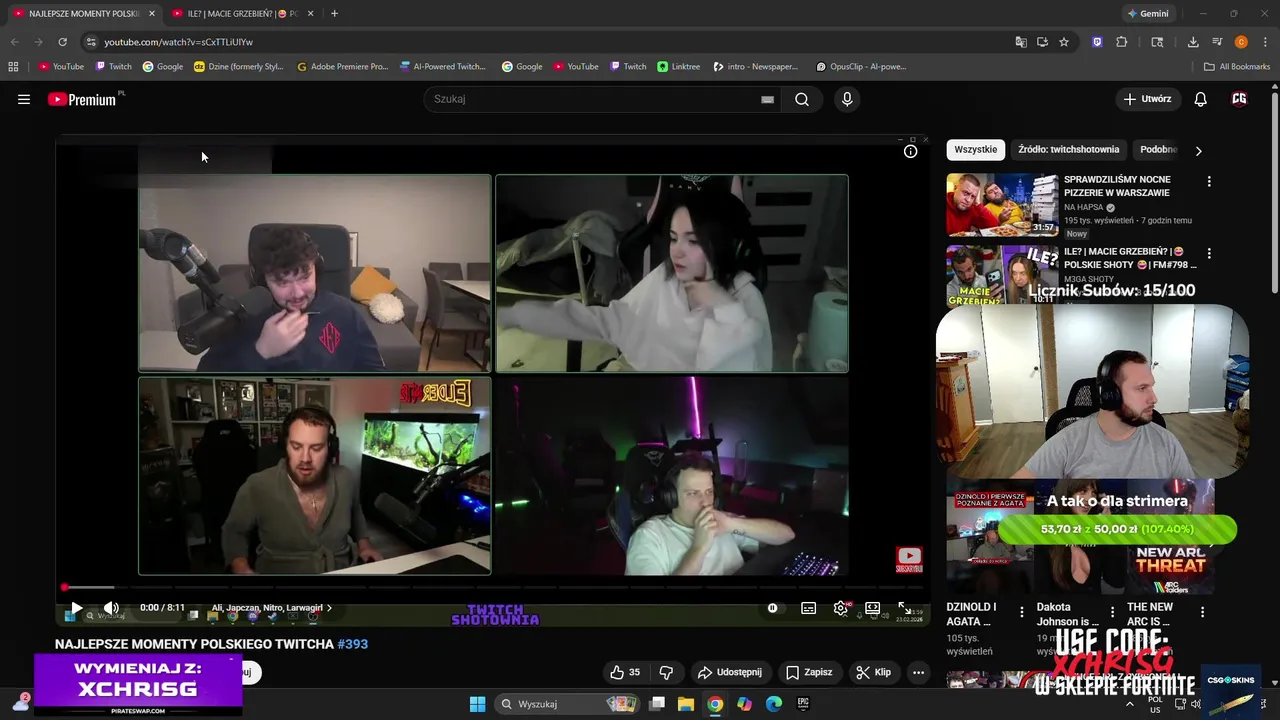Image resolution: width=1280 pixels, height=720 pixels.
Task: Select Źródło: twitchshotownia filter chip
Action: coord(1068,150)
